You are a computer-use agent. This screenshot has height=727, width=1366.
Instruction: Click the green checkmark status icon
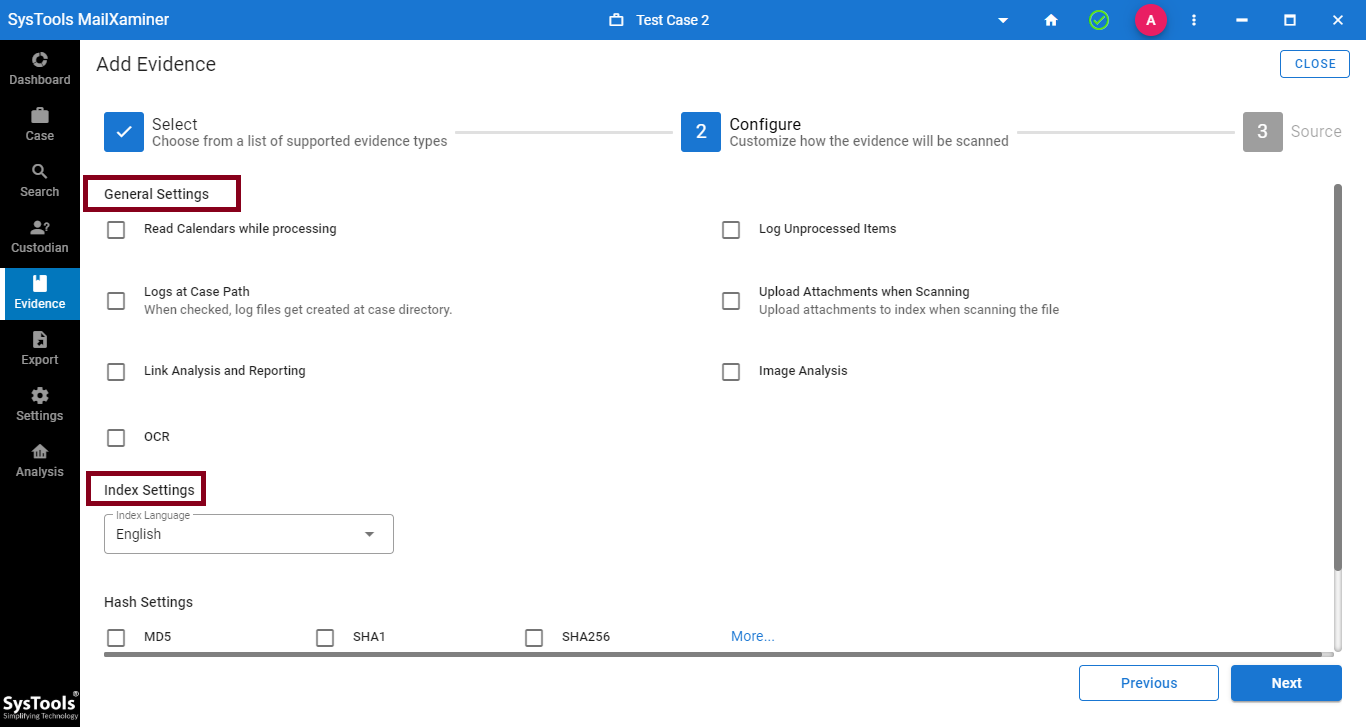pos(1099,20)
